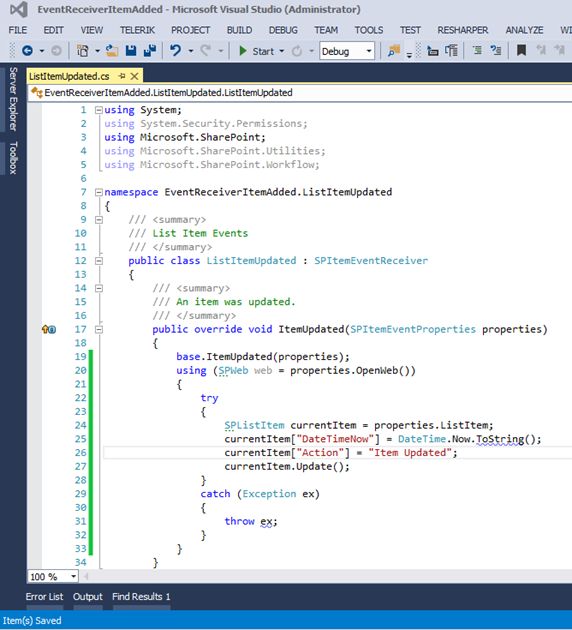Screen dimensions: 572x630
Task: Open the VIEW menu
Action: point(92,30)
